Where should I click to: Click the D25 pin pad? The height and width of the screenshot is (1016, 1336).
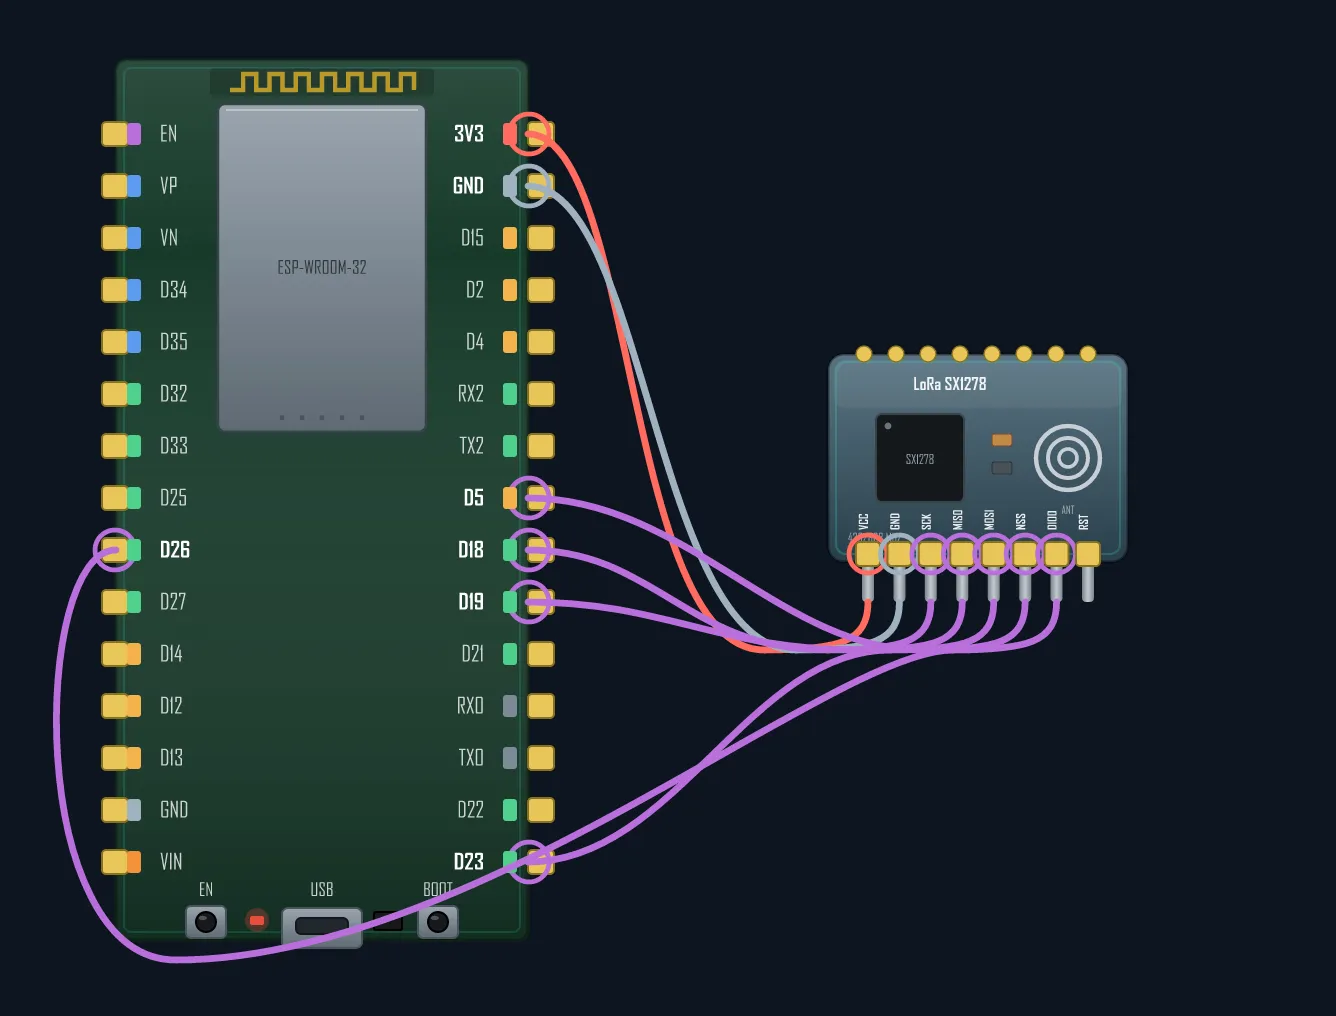coord(115,498)
